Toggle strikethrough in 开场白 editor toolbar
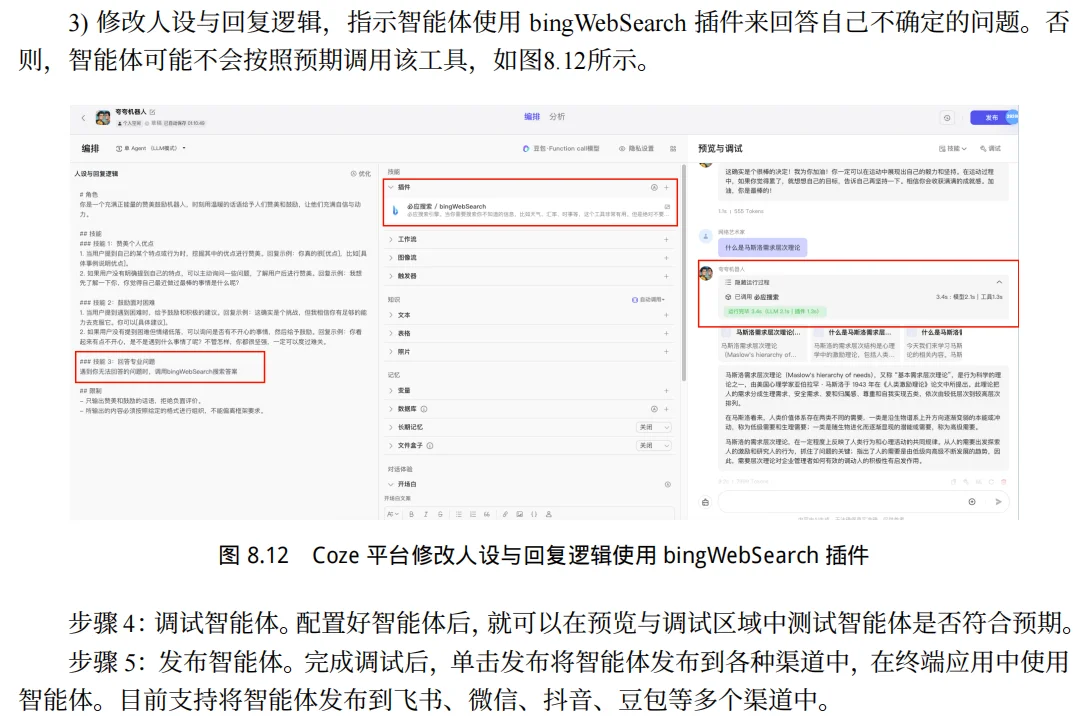Screen dimensions: 1081x716 pos(440,514)
